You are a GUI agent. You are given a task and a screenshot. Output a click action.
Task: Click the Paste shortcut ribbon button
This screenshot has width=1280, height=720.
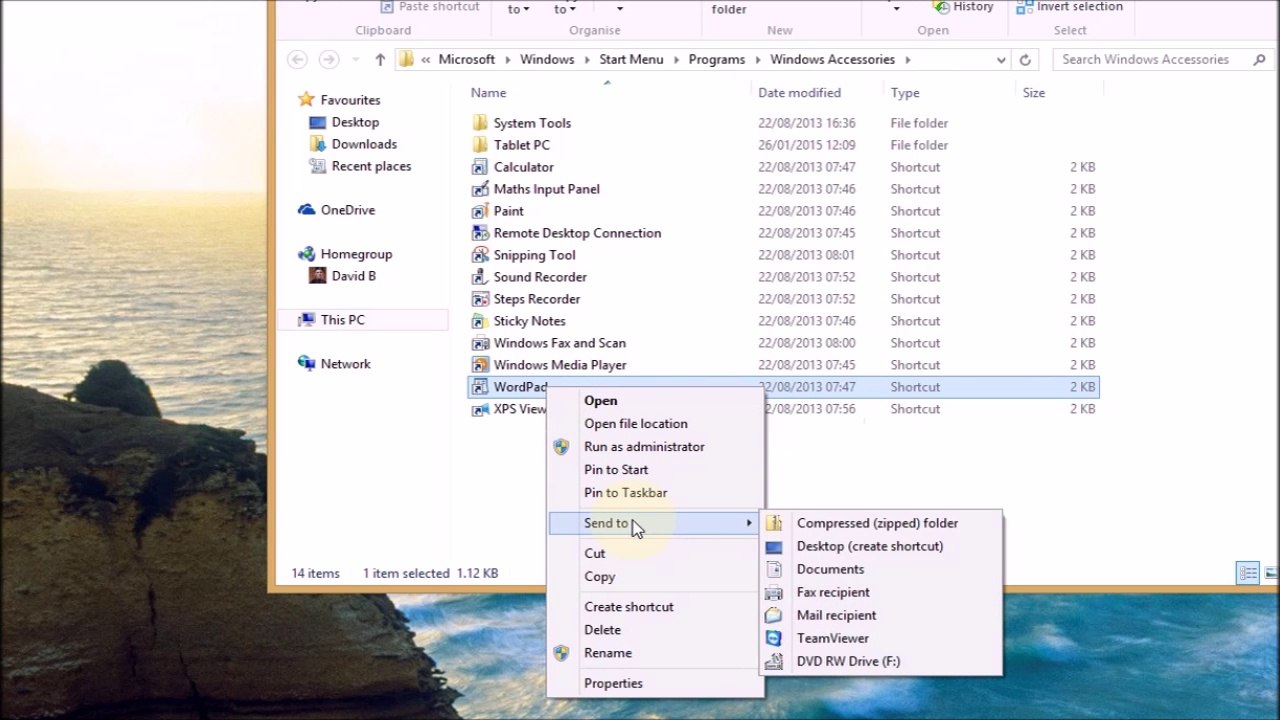(x=429, y=7)
